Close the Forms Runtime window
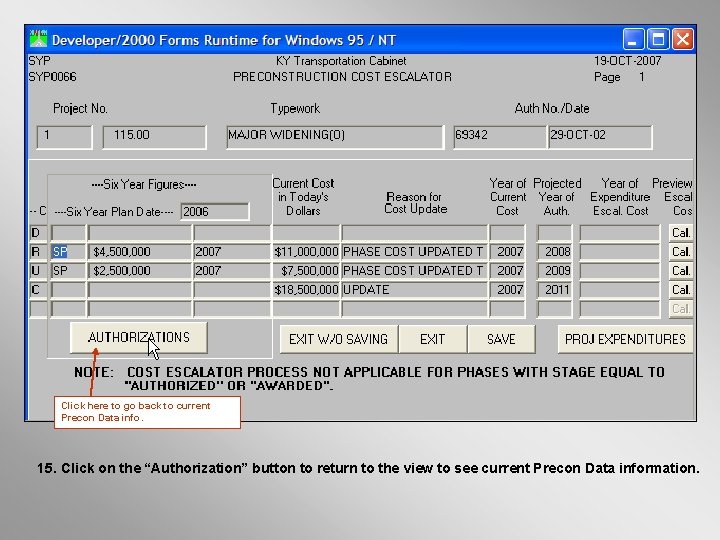Viewport: 720px width, 540px height. point(682,39)
